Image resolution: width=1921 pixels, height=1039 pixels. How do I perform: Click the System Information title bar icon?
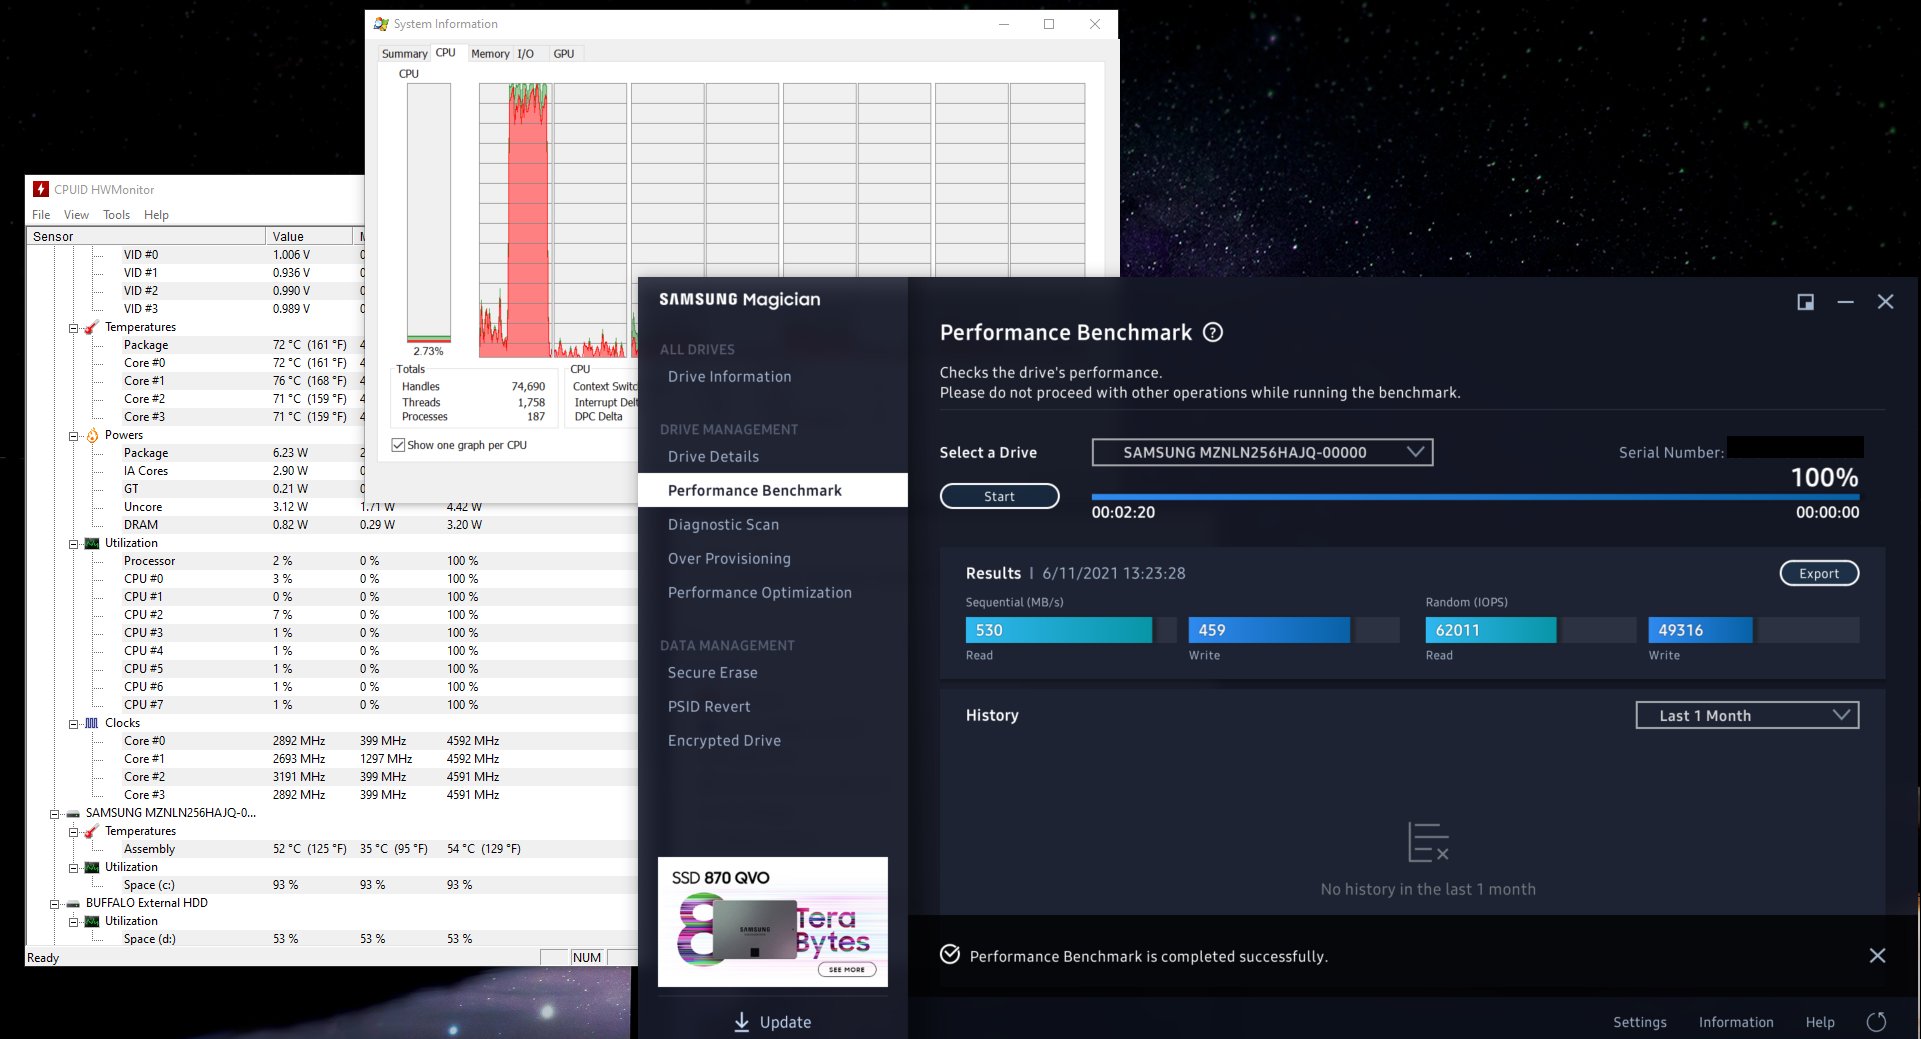[381, 24]
